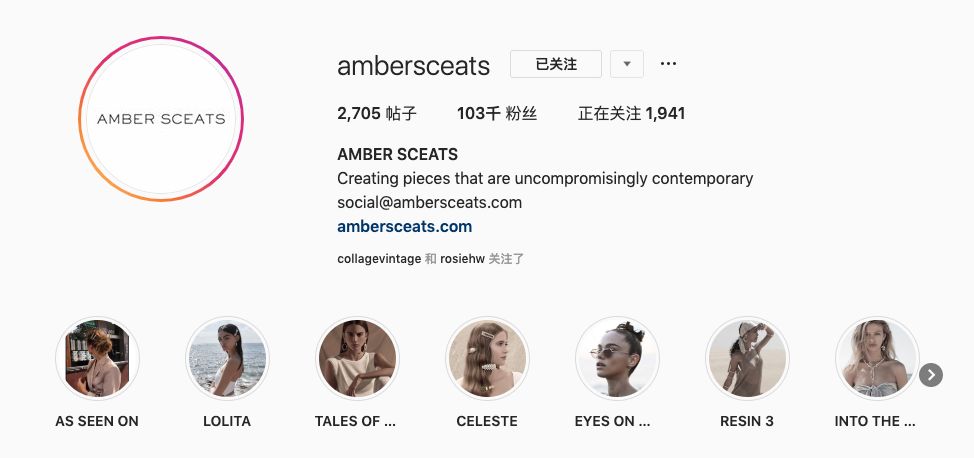Open the LOLITA highlight circle
The image size is (974, 458).
(x=227, y=358)
